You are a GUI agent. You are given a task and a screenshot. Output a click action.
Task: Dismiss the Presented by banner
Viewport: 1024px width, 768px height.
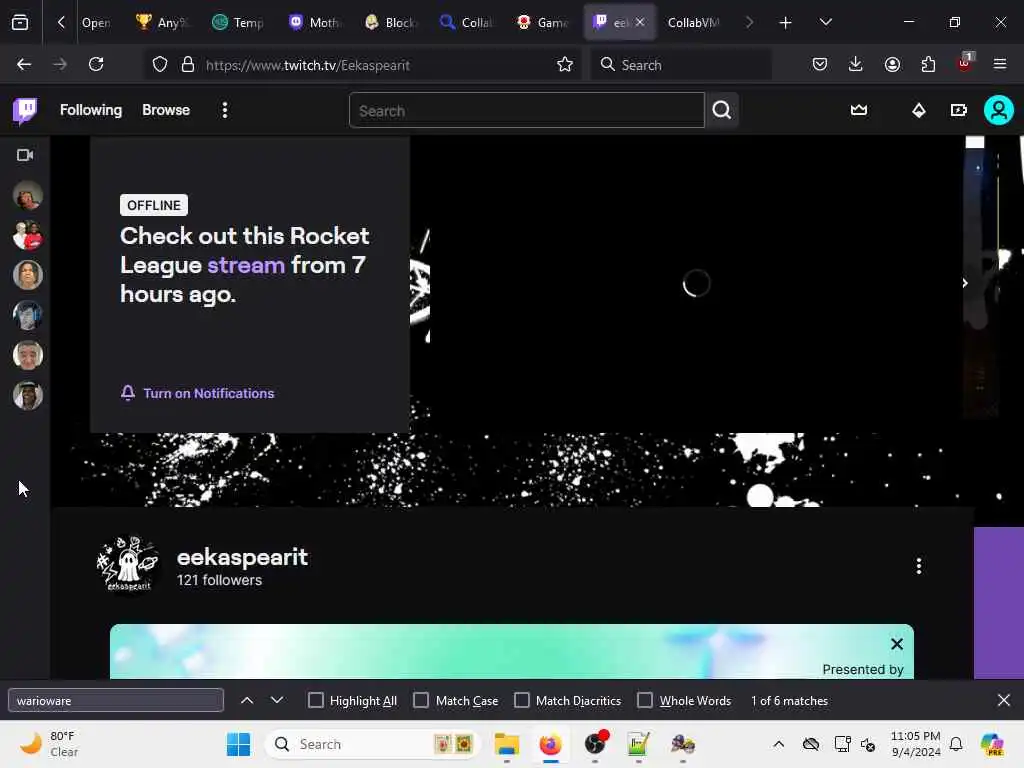tap(897, 644)
